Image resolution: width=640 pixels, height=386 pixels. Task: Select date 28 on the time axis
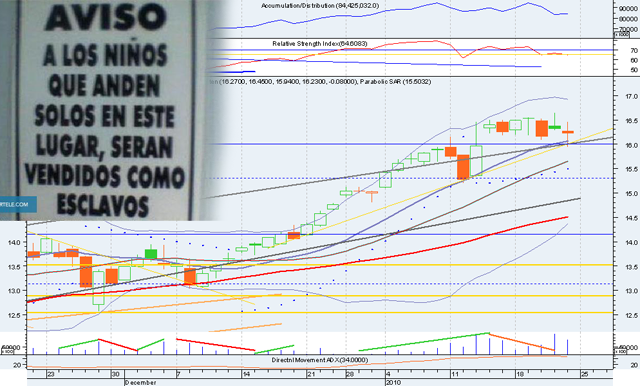(x=350, y=374)
